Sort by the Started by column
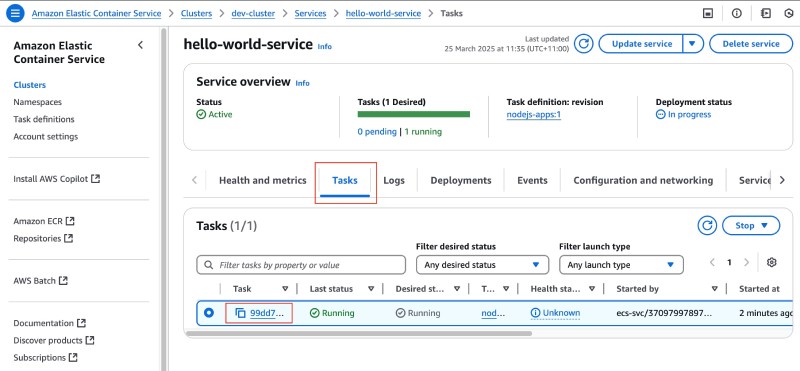The height and width of the screenshot is (371, 800). click(x=714, y=289)
